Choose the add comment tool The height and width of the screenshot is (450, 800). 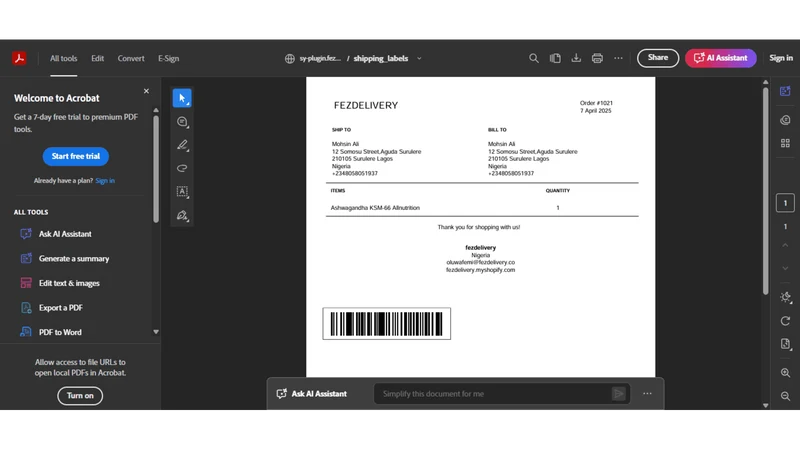[182, 121]
